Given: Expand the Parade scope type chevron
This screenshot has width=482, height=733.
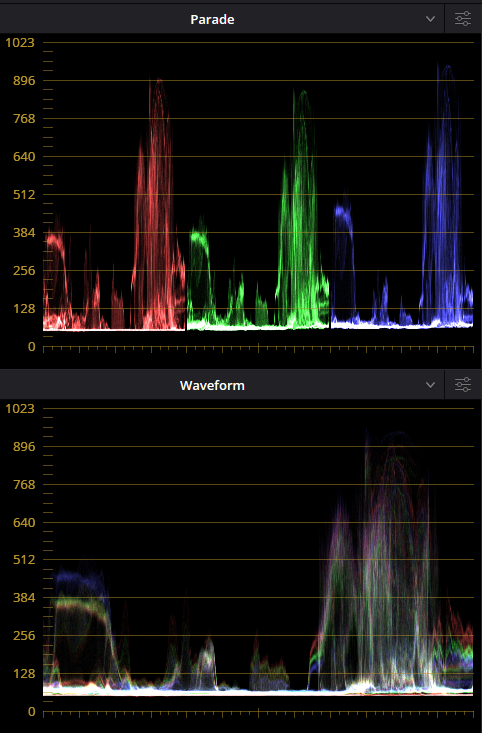Looking at the screenshot, I should click(430, 19).
